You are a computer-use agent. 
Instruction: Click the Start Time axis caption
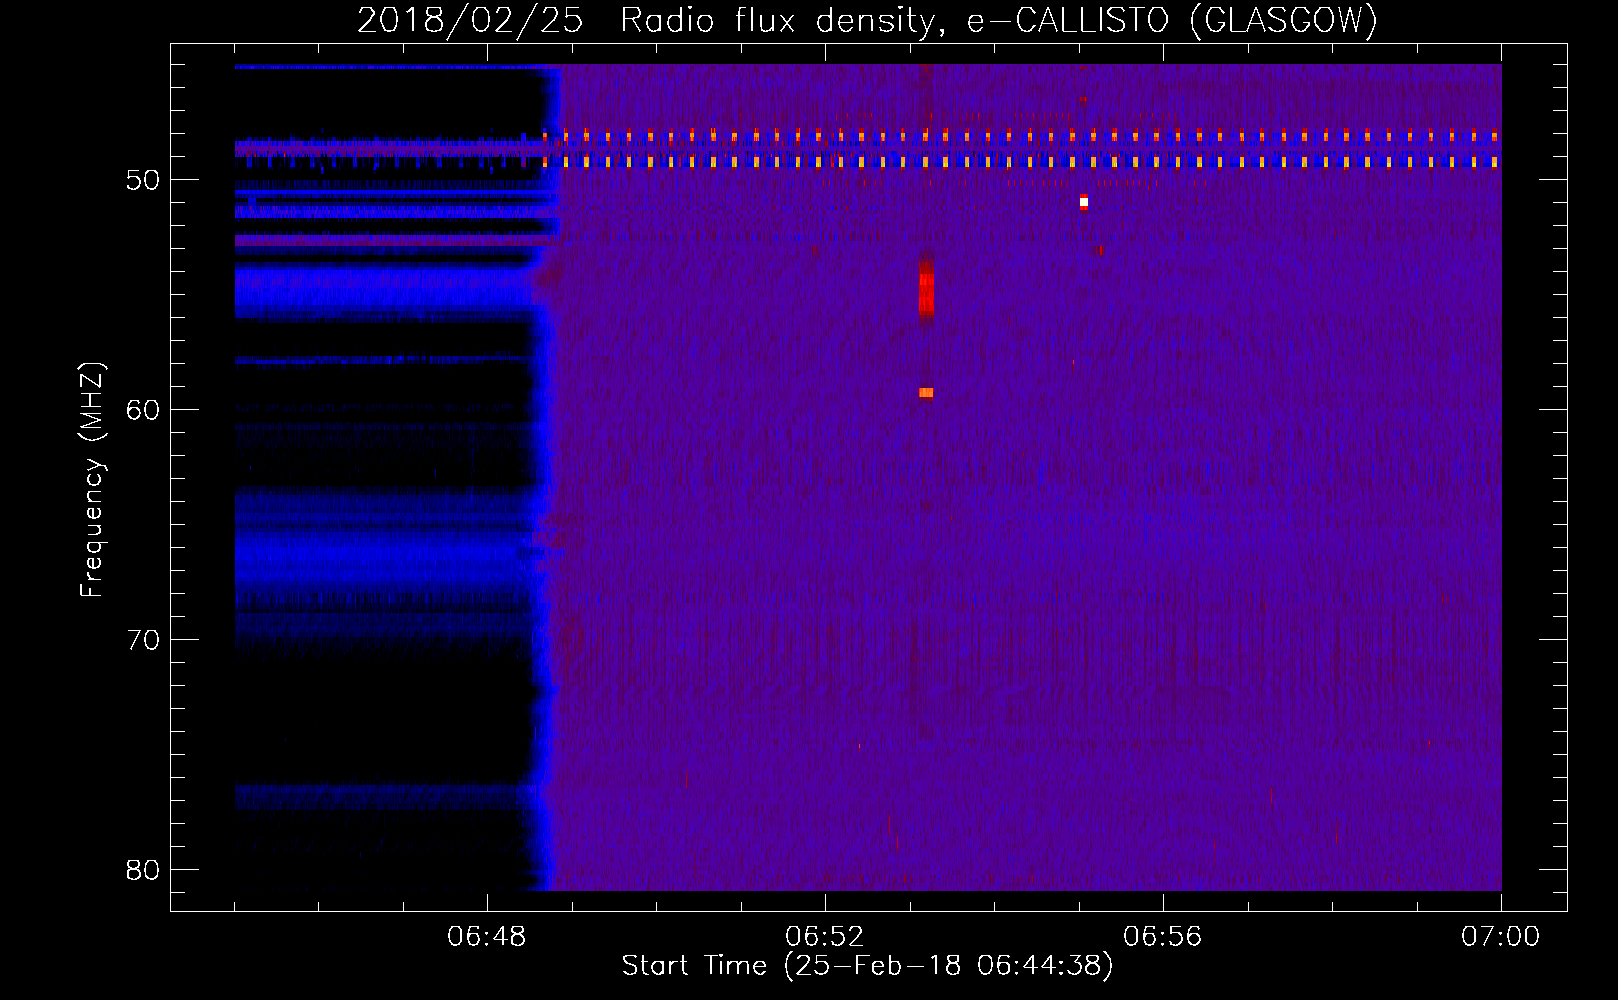[x=867, y=966]
